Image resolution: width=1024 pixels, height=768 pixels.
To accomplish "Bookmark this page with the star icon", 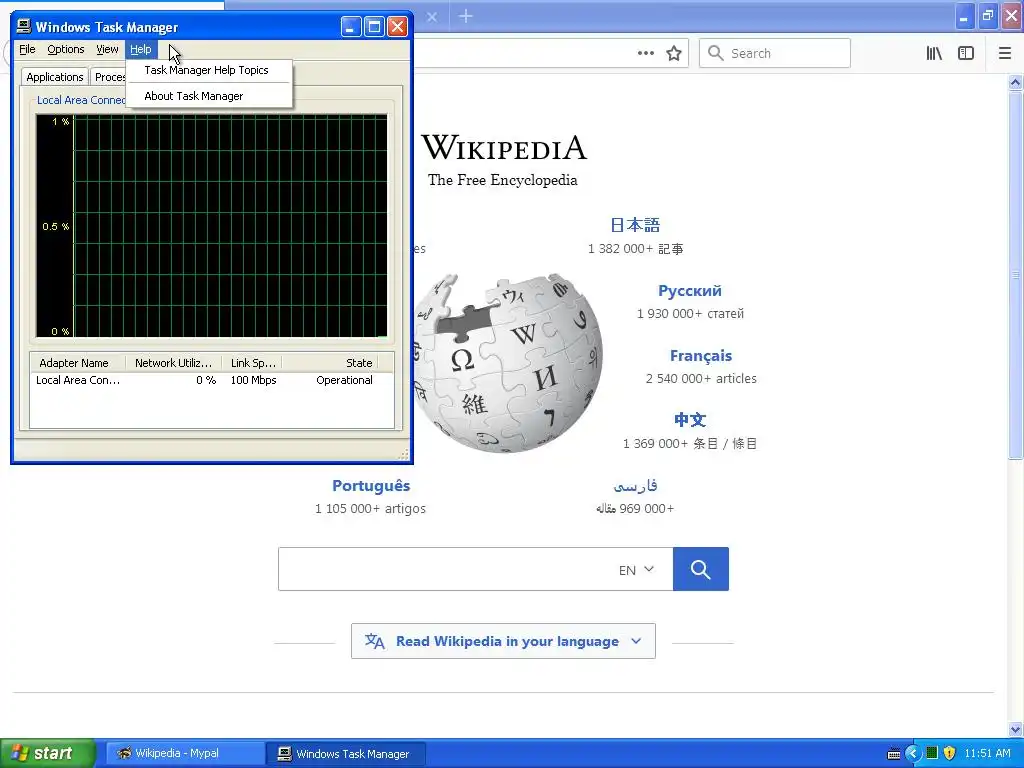I will click(674, 53).
